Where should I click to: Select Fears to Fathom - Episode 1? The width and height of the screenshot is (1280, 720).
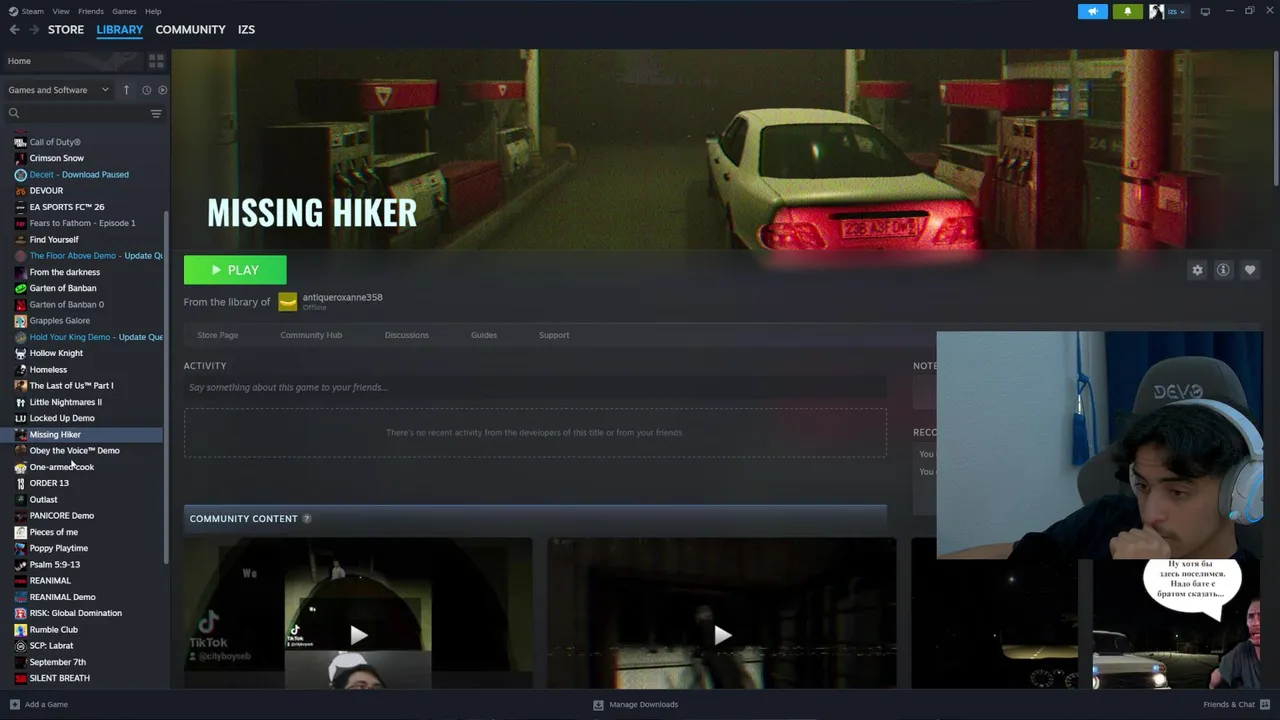(82, 223)
